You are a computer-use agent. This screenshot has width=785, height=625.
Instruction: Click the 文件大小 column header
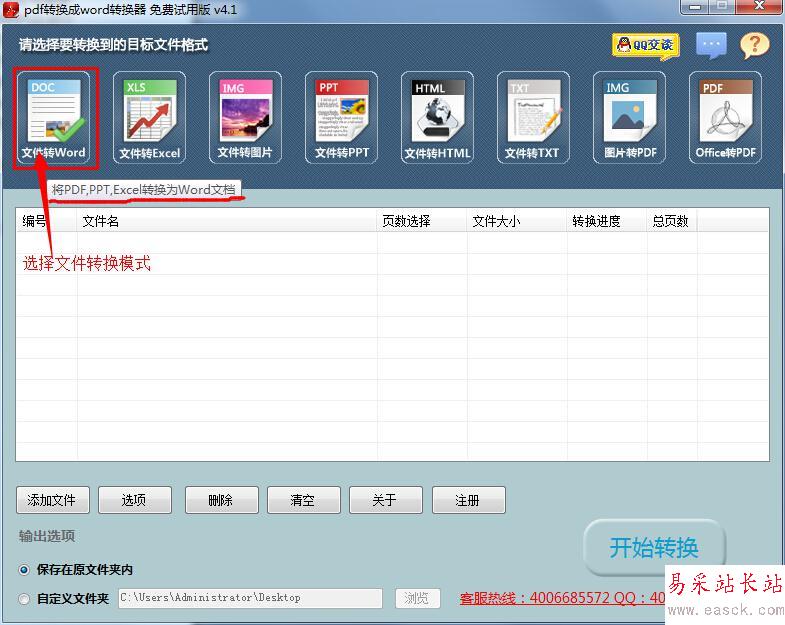(517, 221)
